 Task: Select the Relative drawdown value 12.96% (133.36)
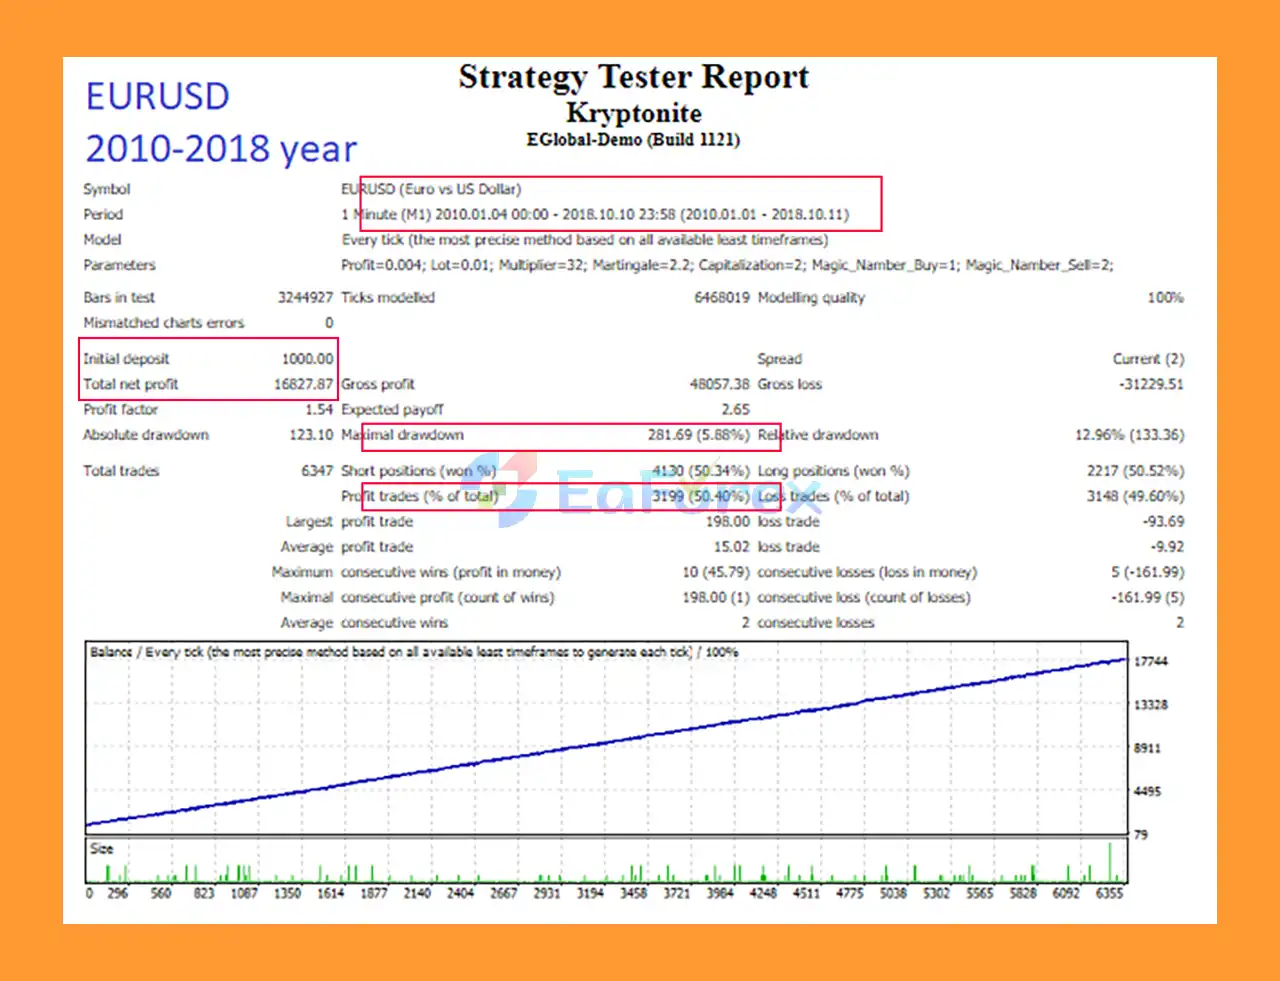[x=1129, y=435]
